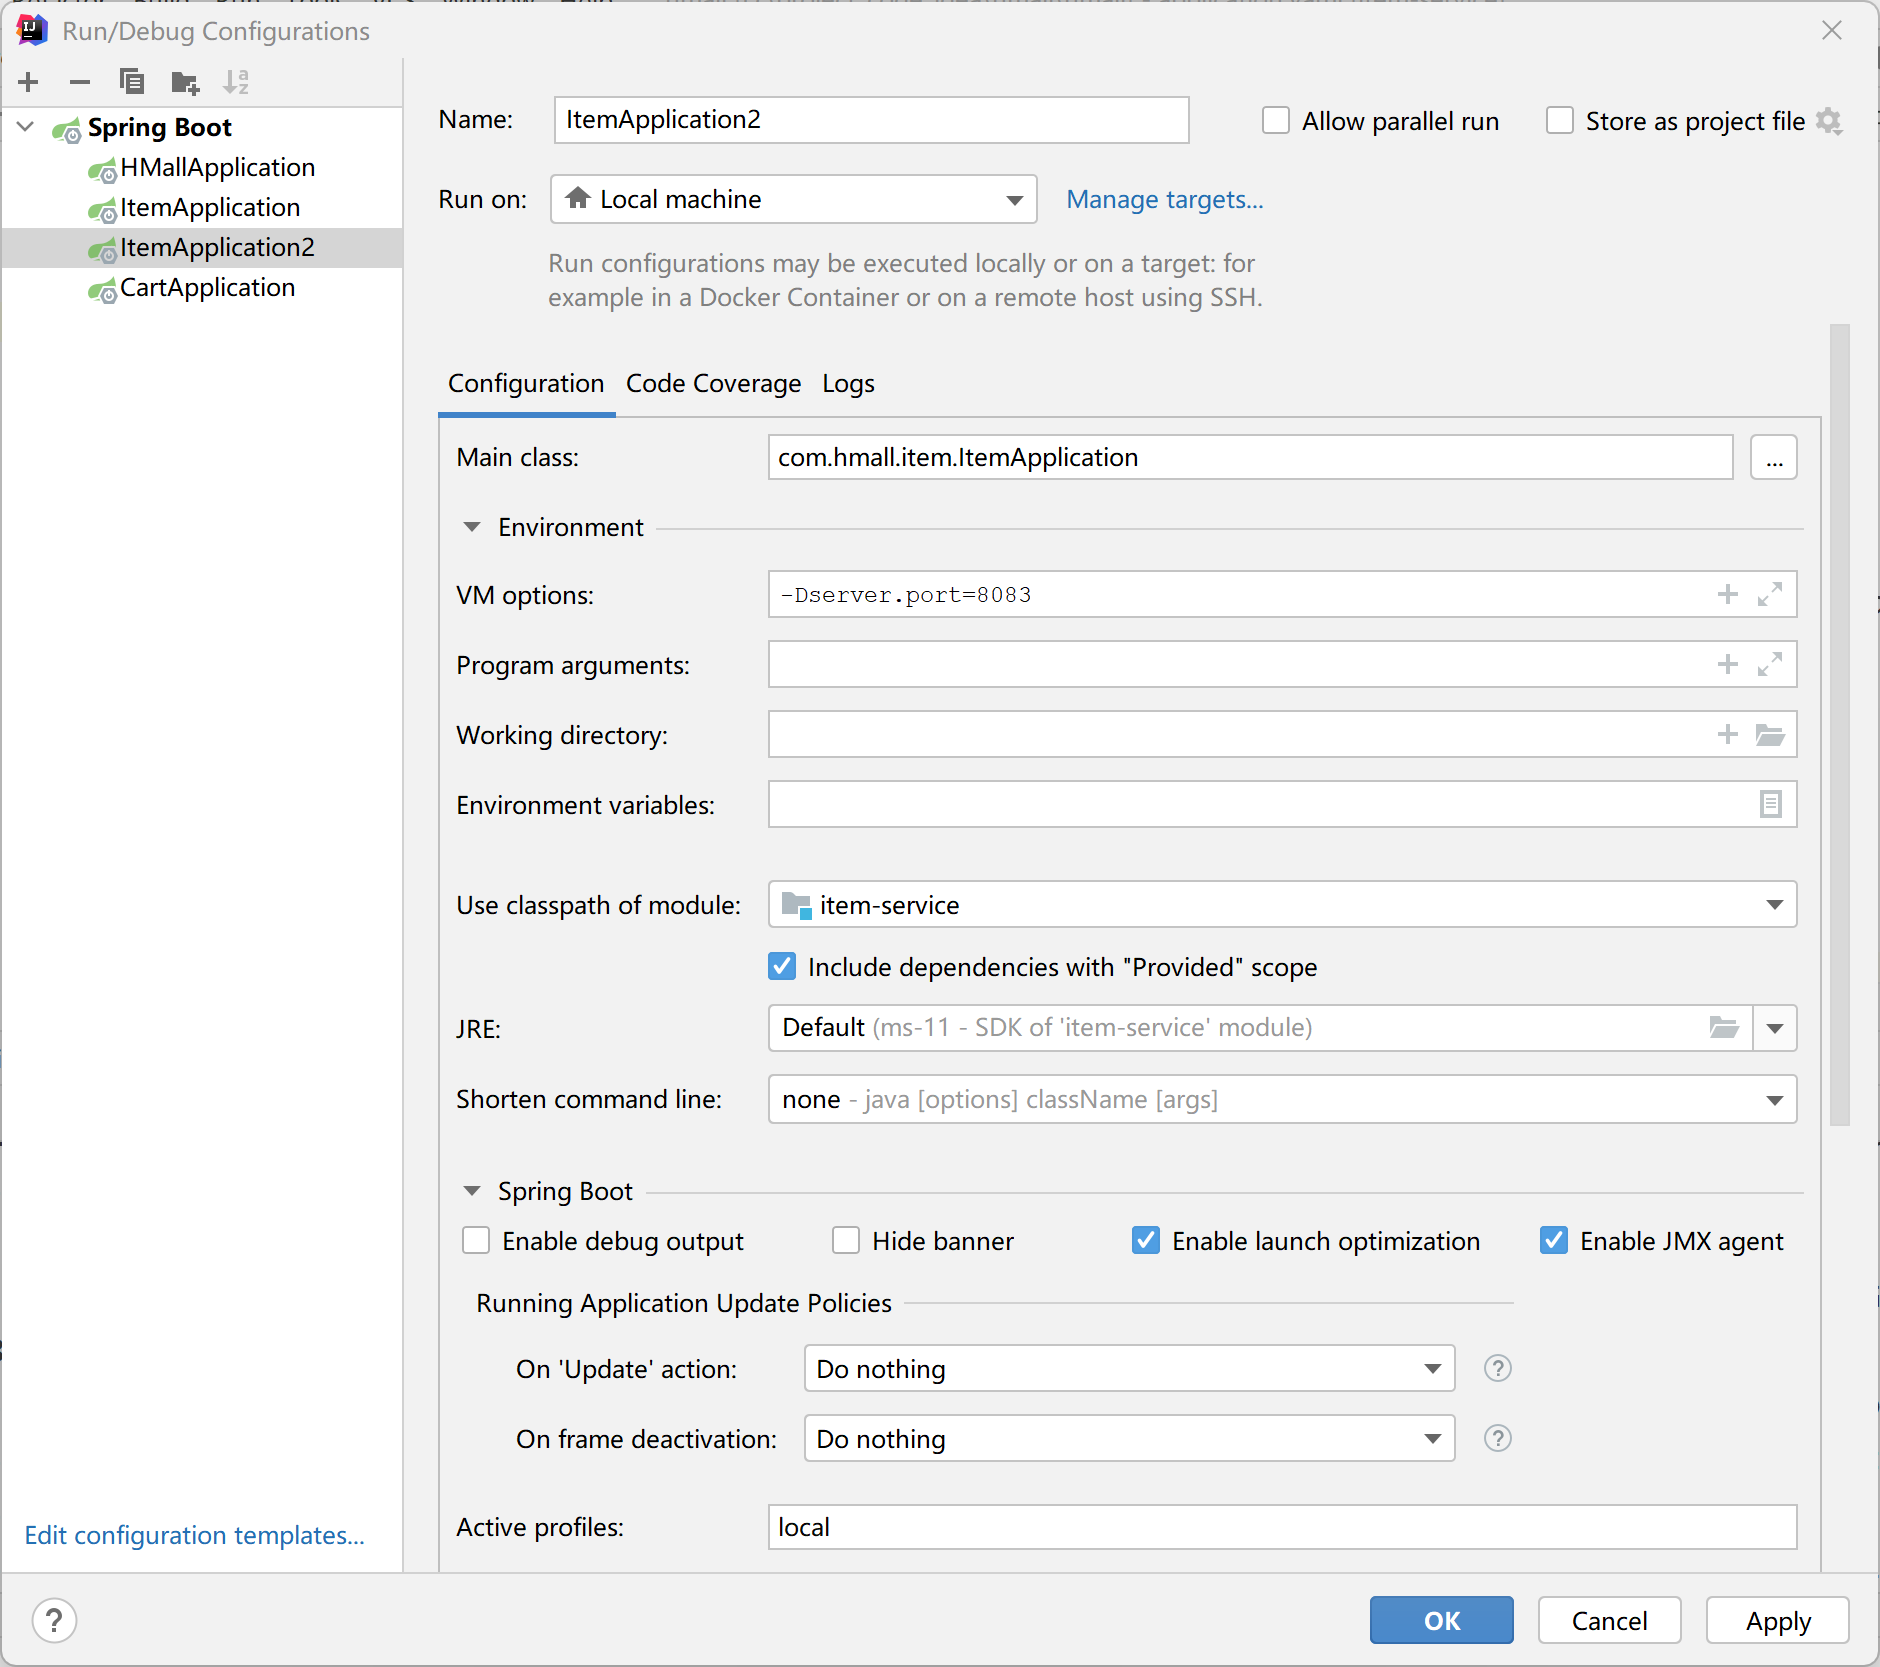Remove the selected configuration with minus icon
Screen dimensions: 1880x1667
coord(80,82)
